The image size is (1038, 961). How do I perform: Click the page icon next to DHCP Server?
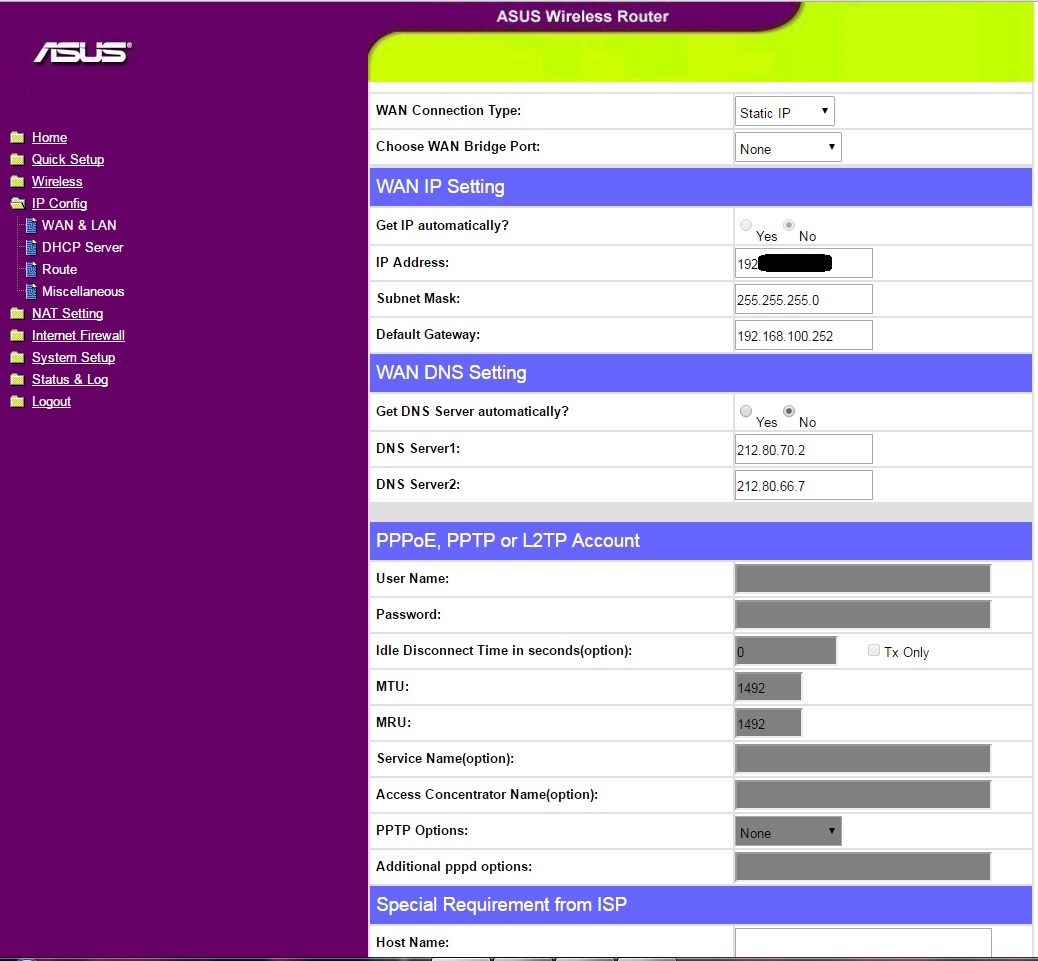(x=31, y=248)
